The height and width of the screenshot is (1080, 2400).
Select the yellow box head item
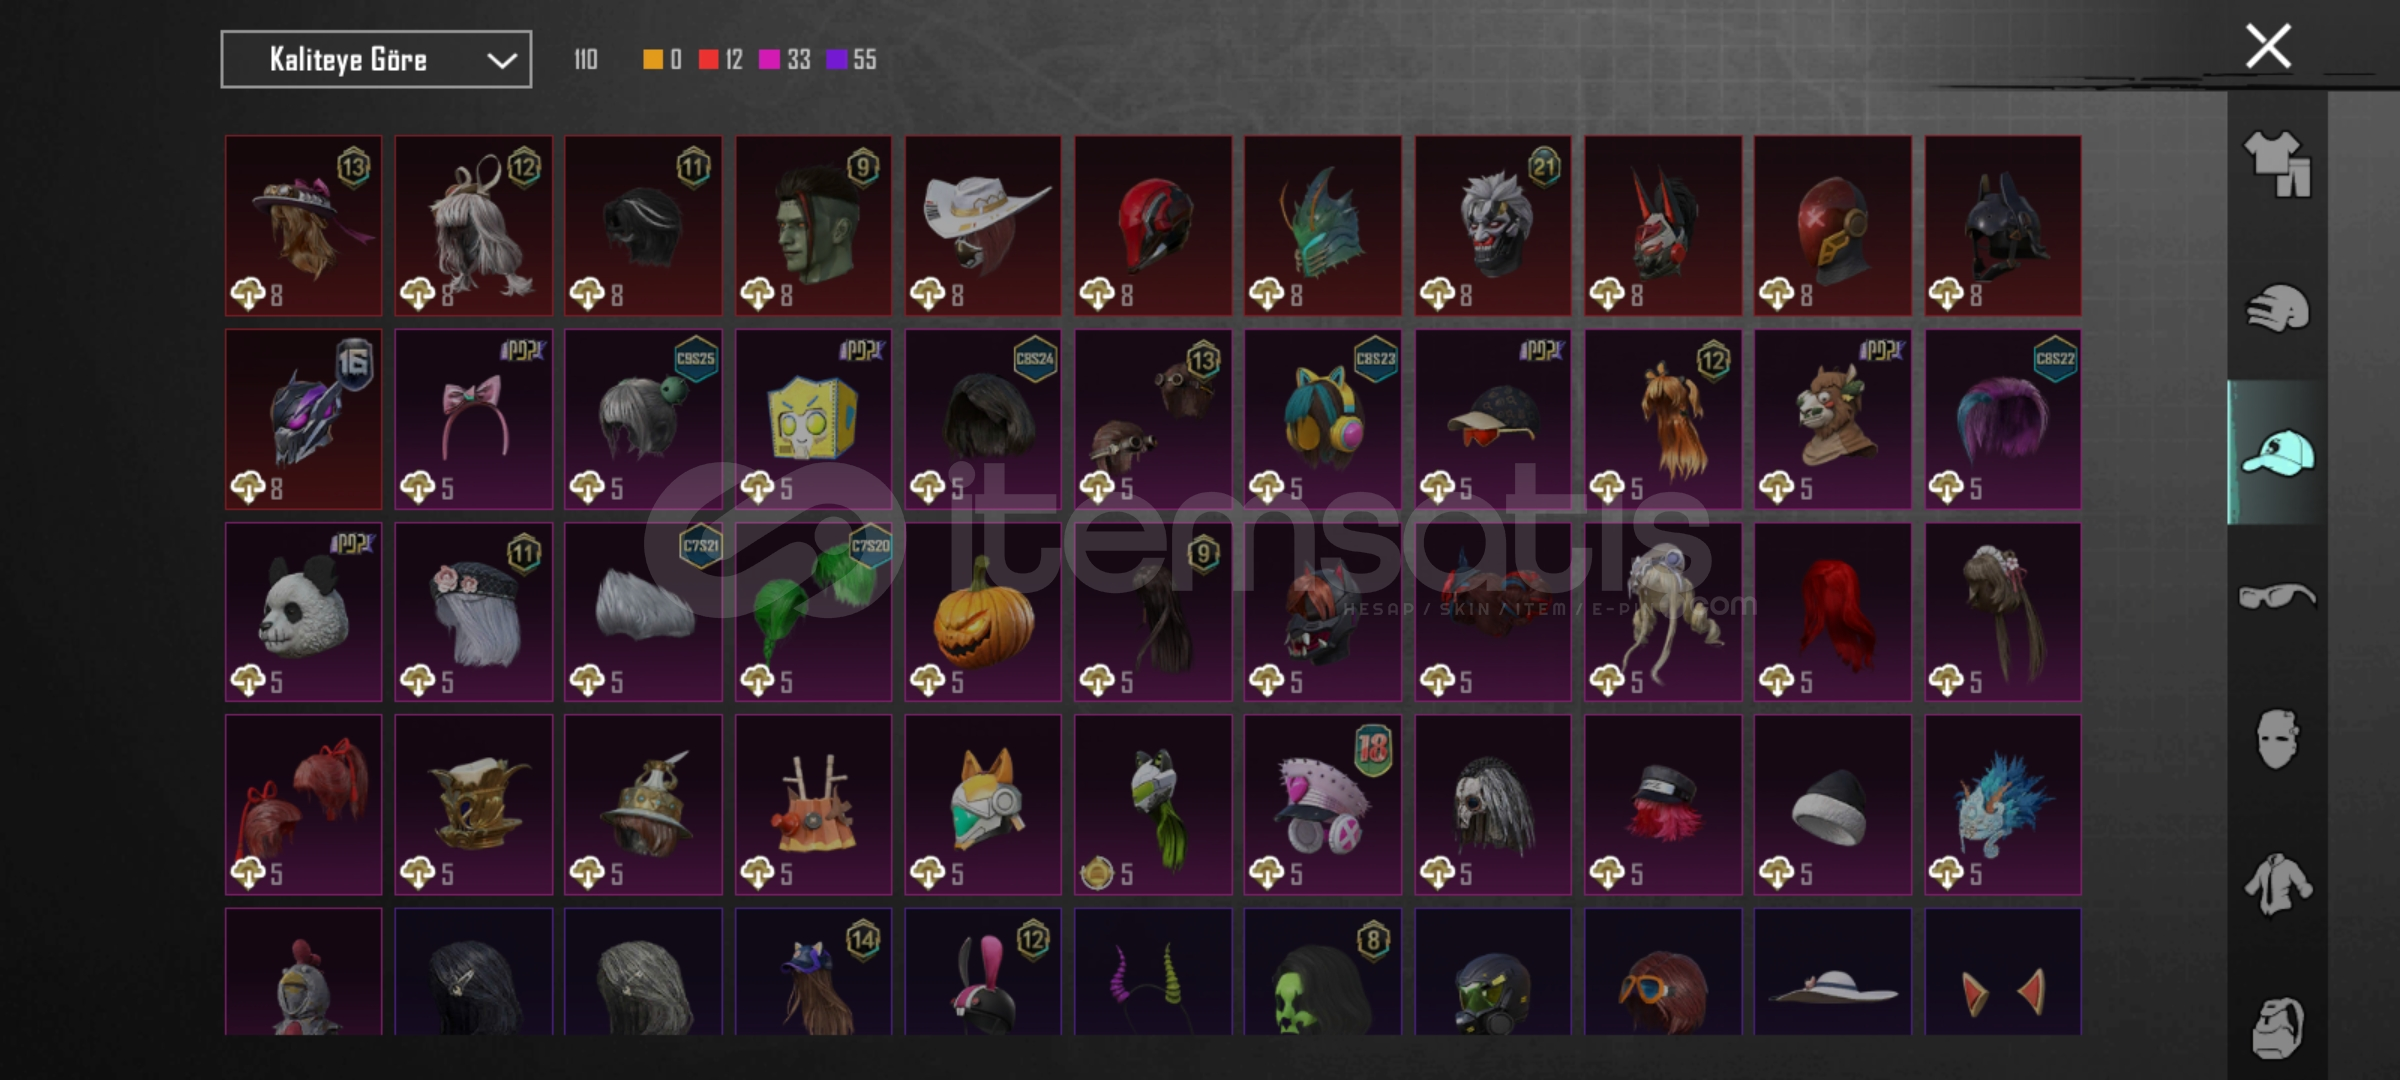[813, 419]
